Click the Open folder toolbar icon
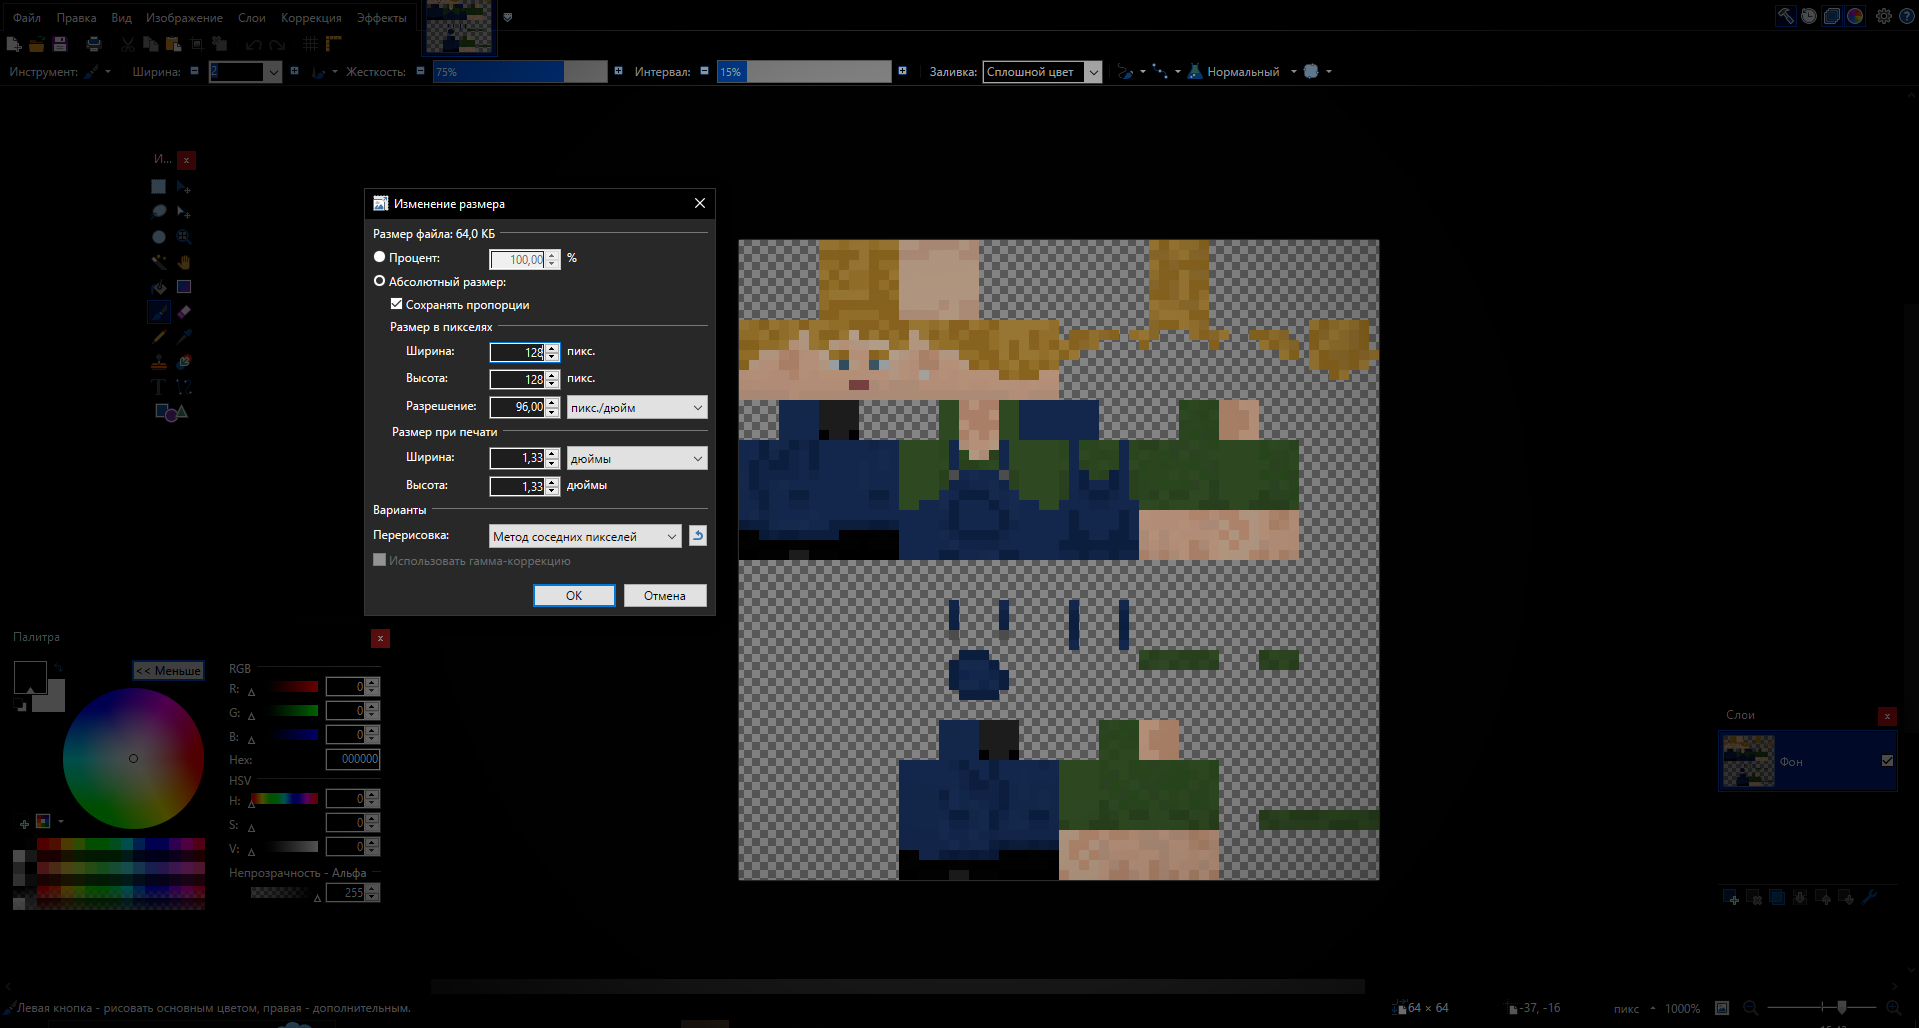Image resolution: width=1919 pixels, height=1028 pixels. click(37, 44)
